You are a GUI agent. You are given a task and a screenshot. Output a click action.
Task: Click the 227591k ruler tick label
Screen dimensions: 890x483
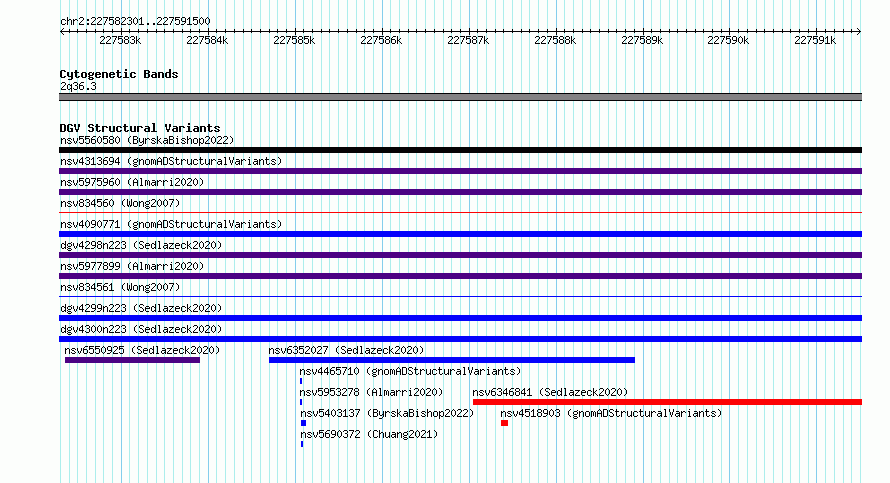(x=815, y=40)
